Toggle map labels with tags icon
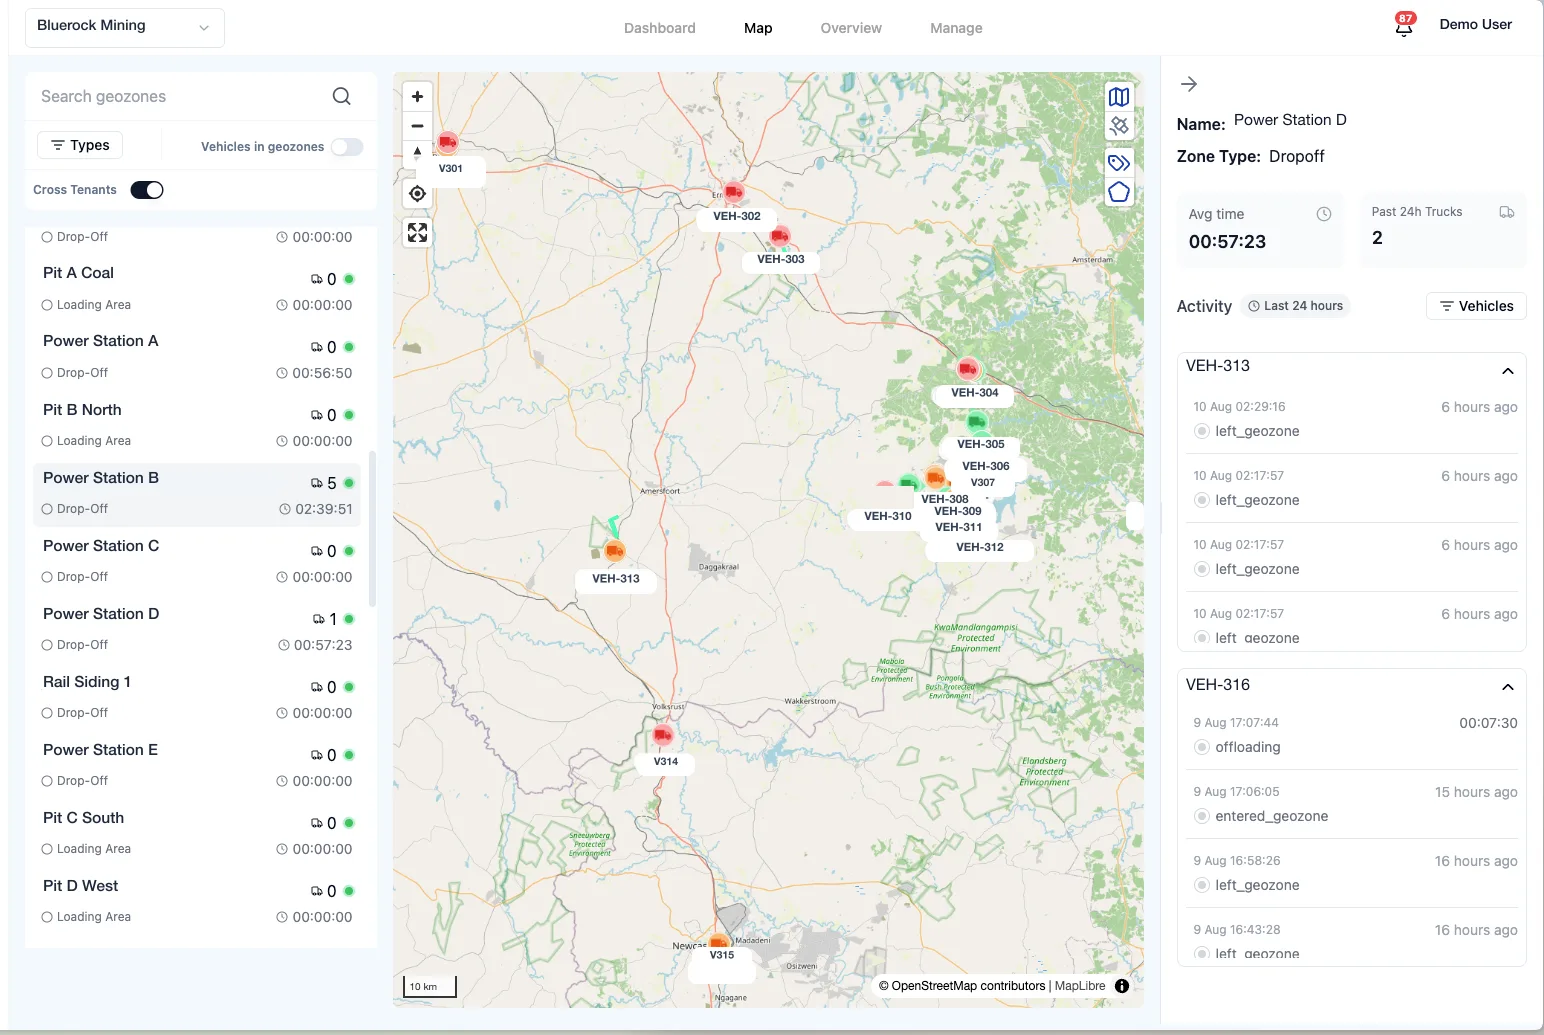The height and width of the screenshot is (1035, 1544). click(x=1119, y=163)
